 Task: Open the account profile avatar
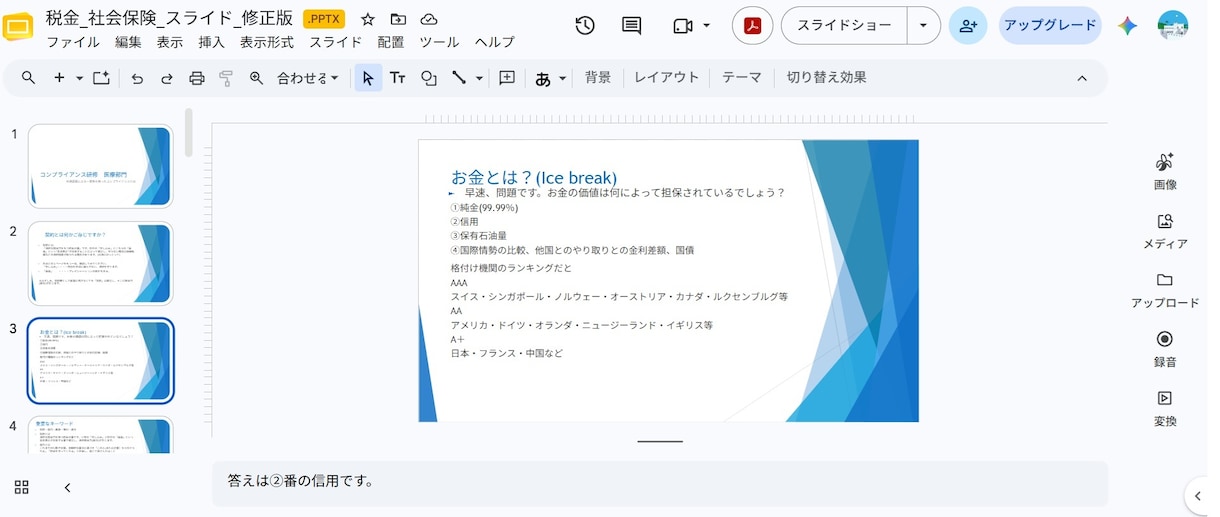pyautogui.click(x=1173, y=25)
